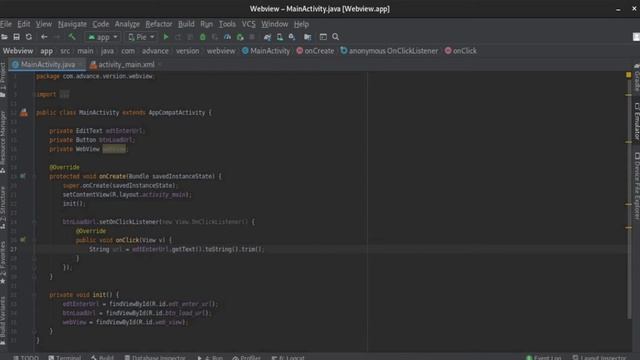
Task: Expand the collapsed import statements
Action: pyautogui.click(x=64, y=94)
